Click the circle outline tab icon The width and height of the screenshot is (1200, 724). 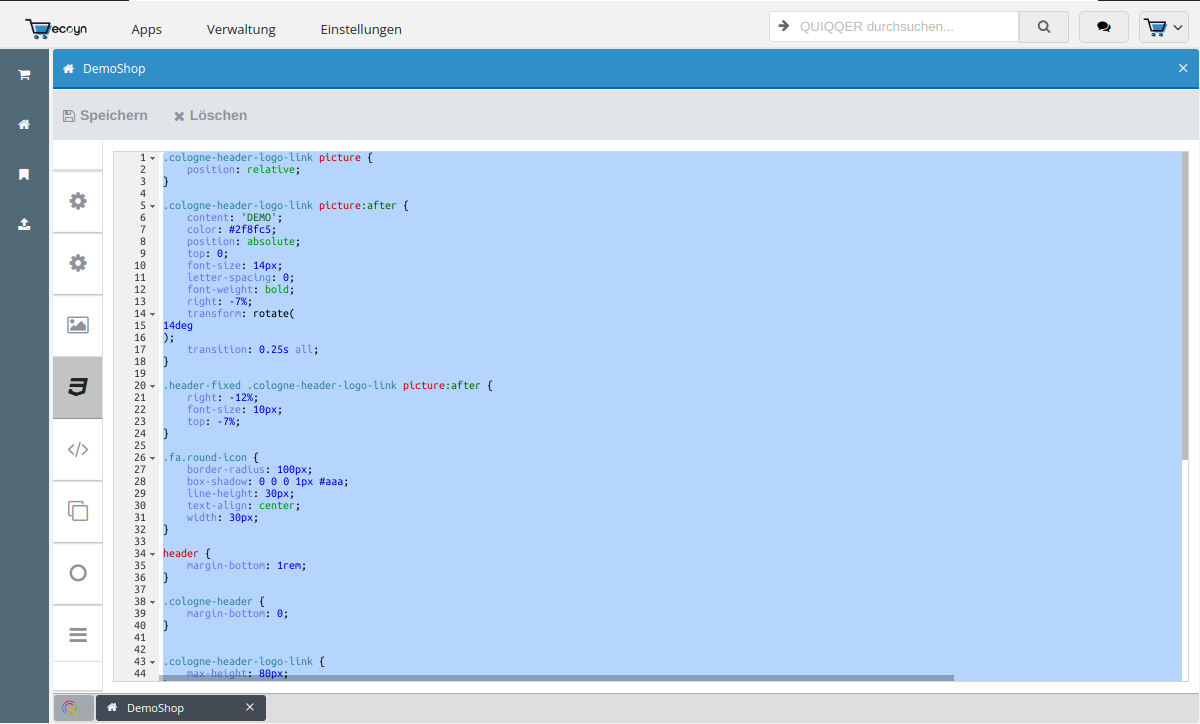[x=78, y=573]
